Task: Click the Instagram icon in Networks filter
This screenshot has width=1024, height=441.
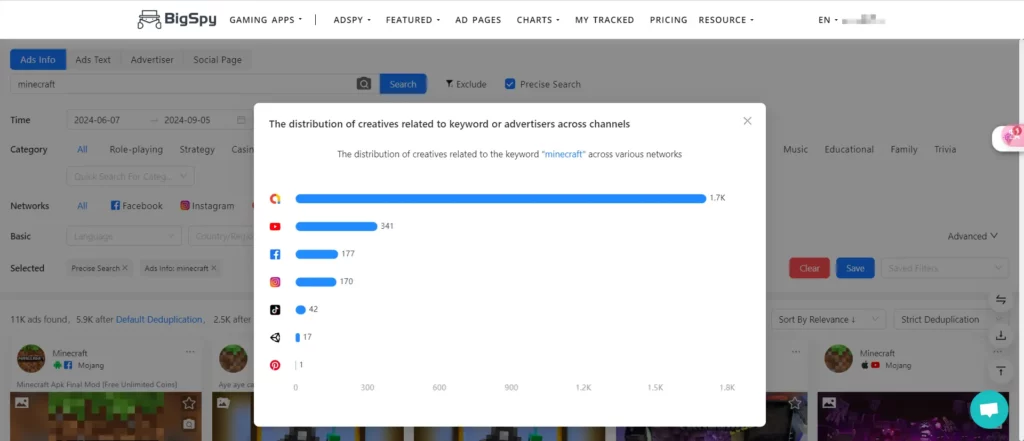Action: tap(185, 206)
